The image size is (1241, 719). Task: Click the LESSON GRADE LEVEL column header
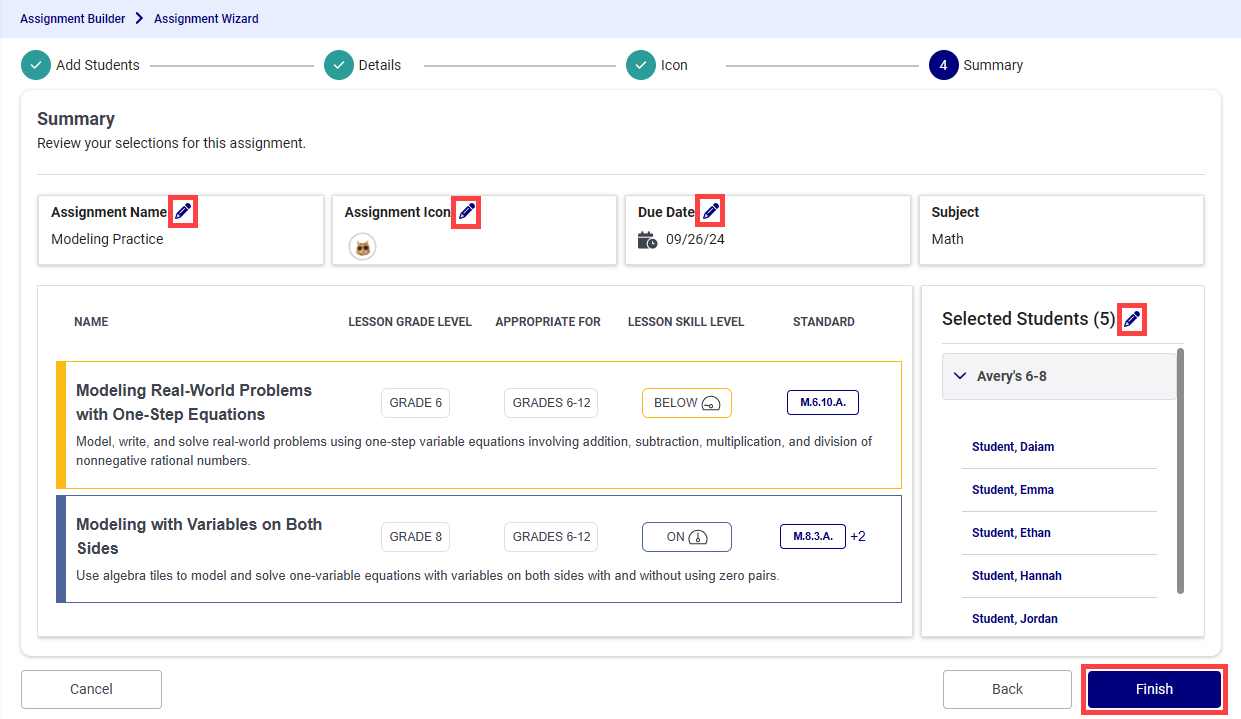(410, 322)
